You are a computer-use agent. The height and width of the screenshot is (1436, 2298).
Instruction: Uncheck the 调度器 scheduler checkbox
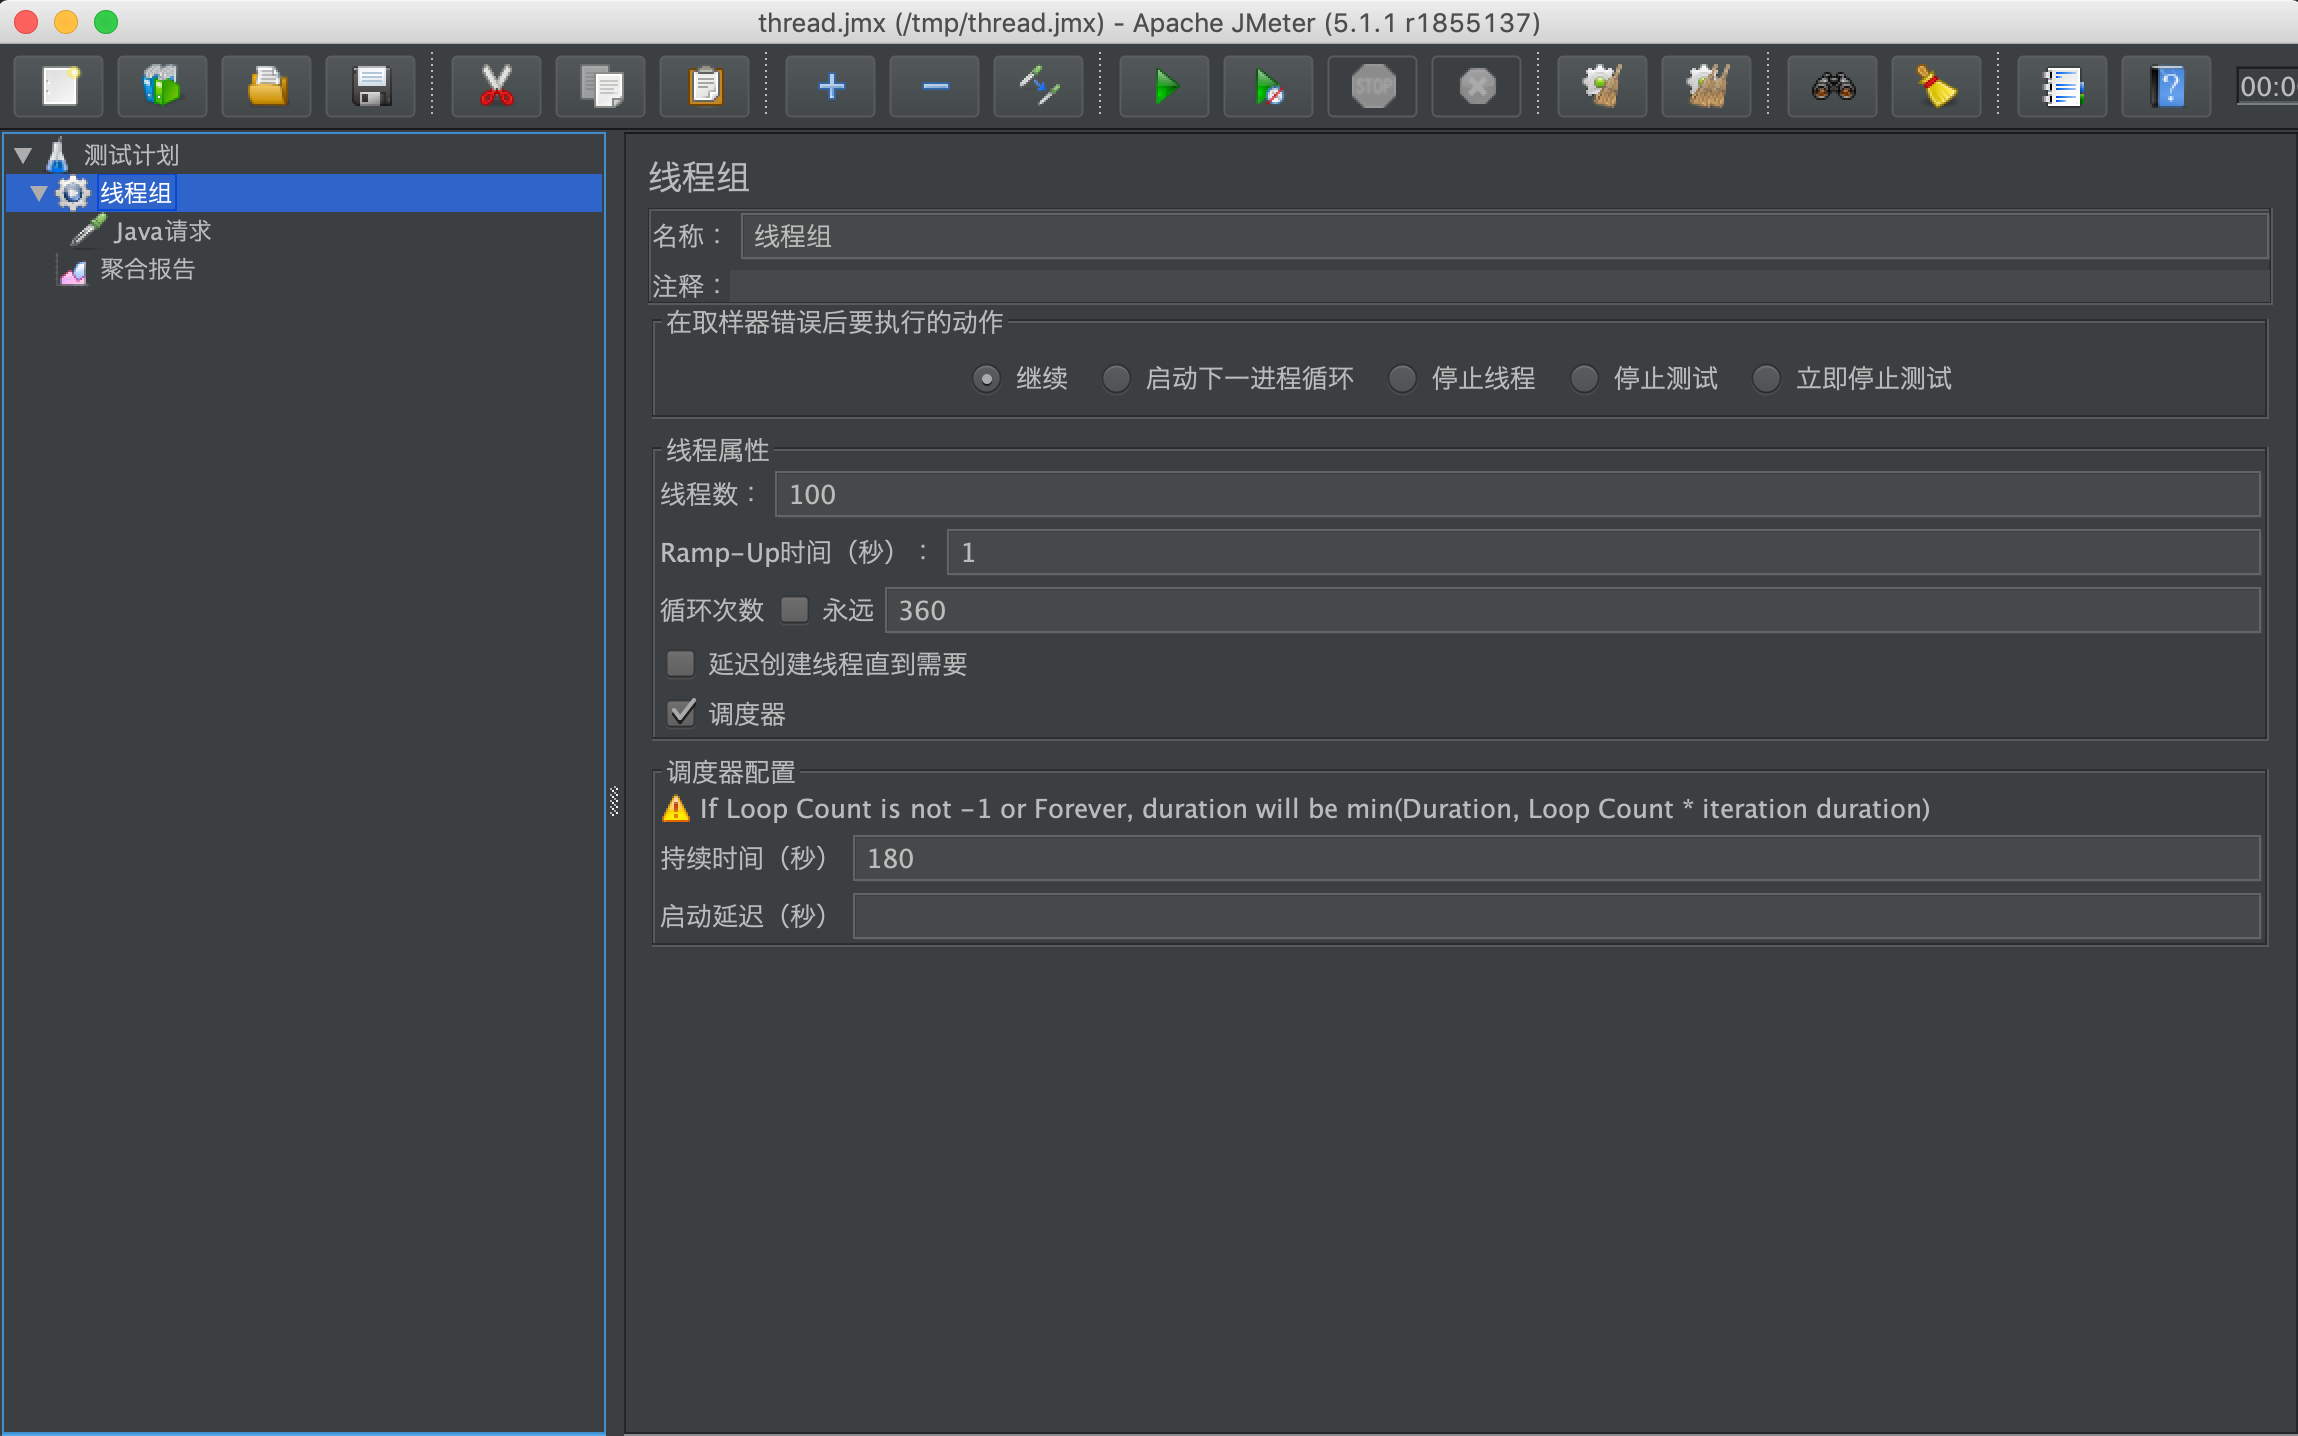[682, 713]
